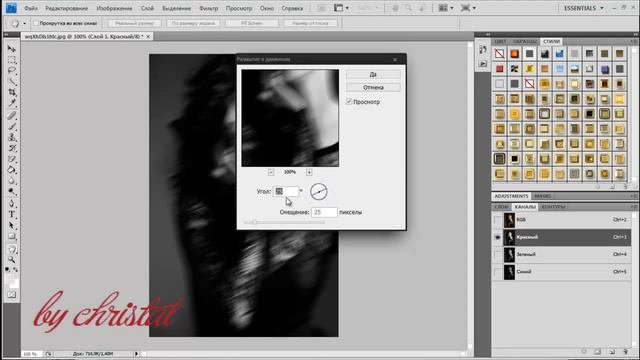Click the Отмена button
640x360 pixels.
pyautogui.click(x=373, y=87)
